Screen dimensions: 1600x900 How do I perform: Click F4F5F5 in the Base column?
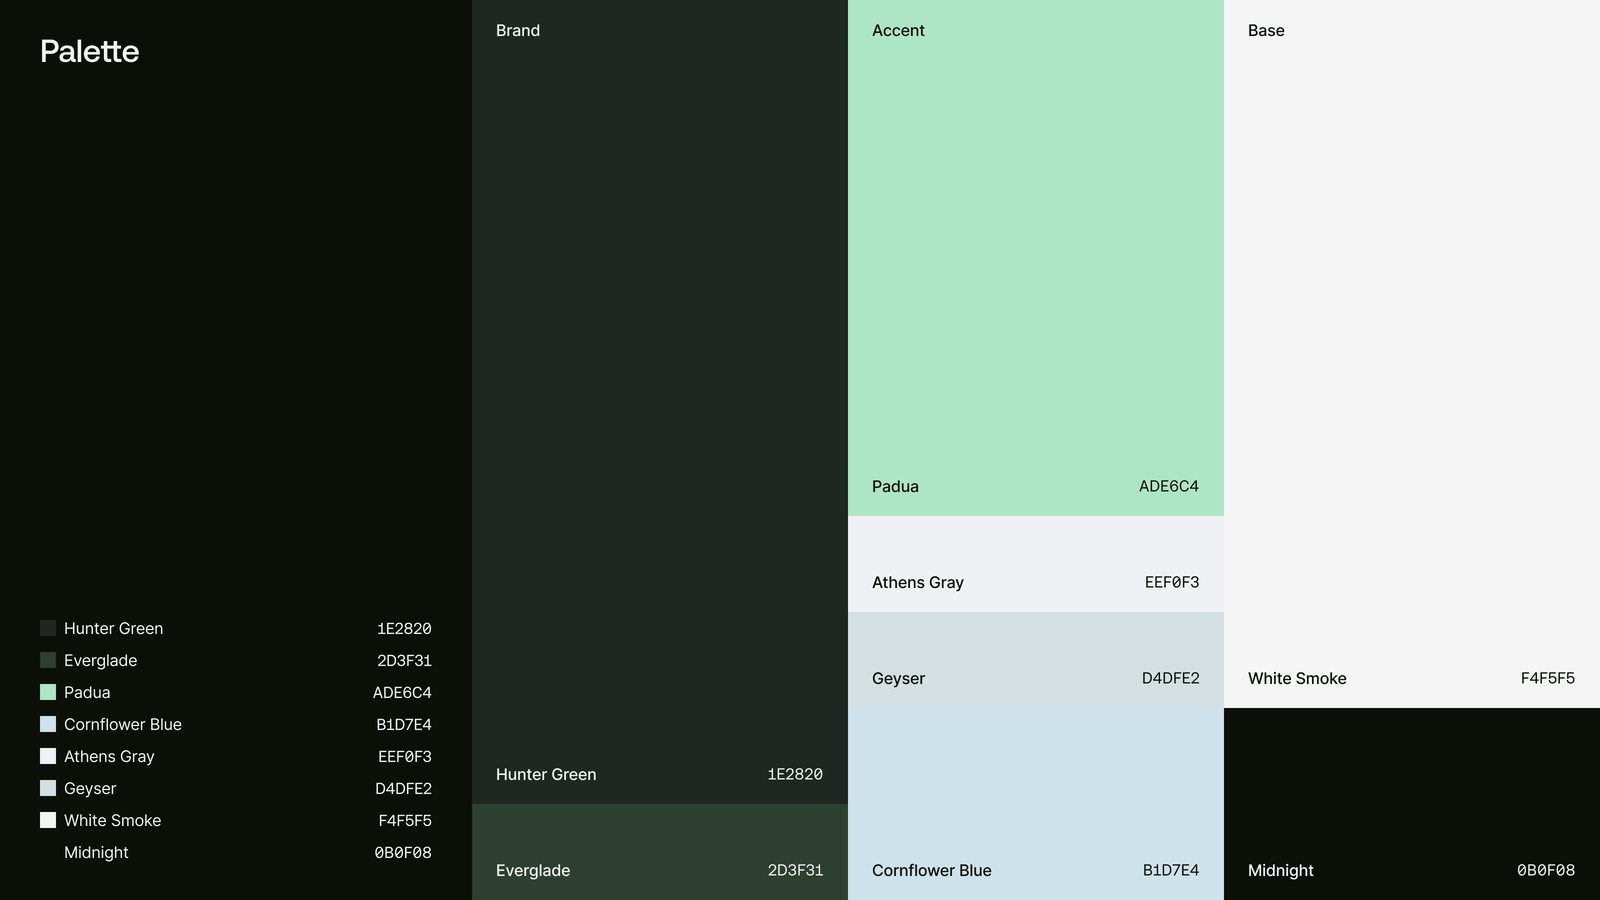coord(1548,678)
